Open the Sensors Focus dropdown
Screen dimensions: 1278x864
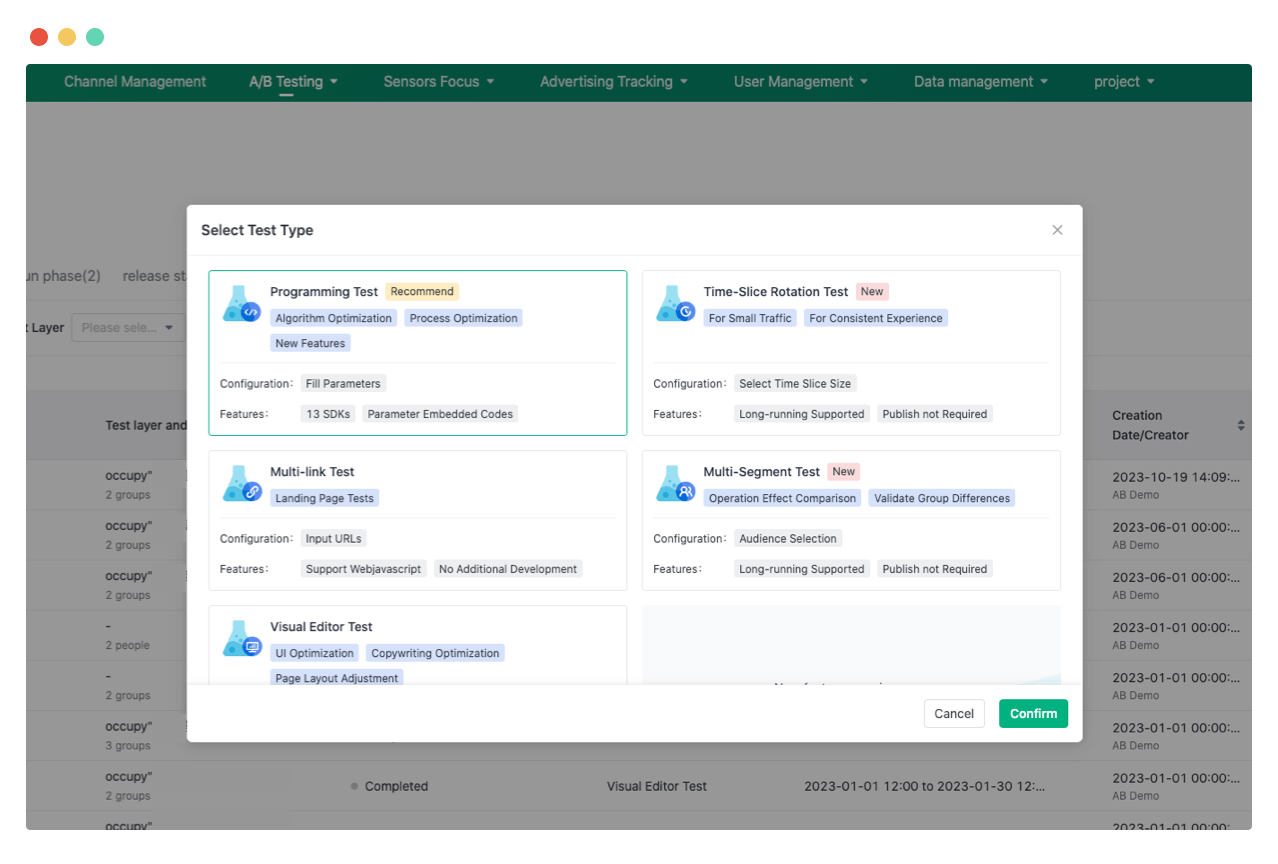pos(438,82)
